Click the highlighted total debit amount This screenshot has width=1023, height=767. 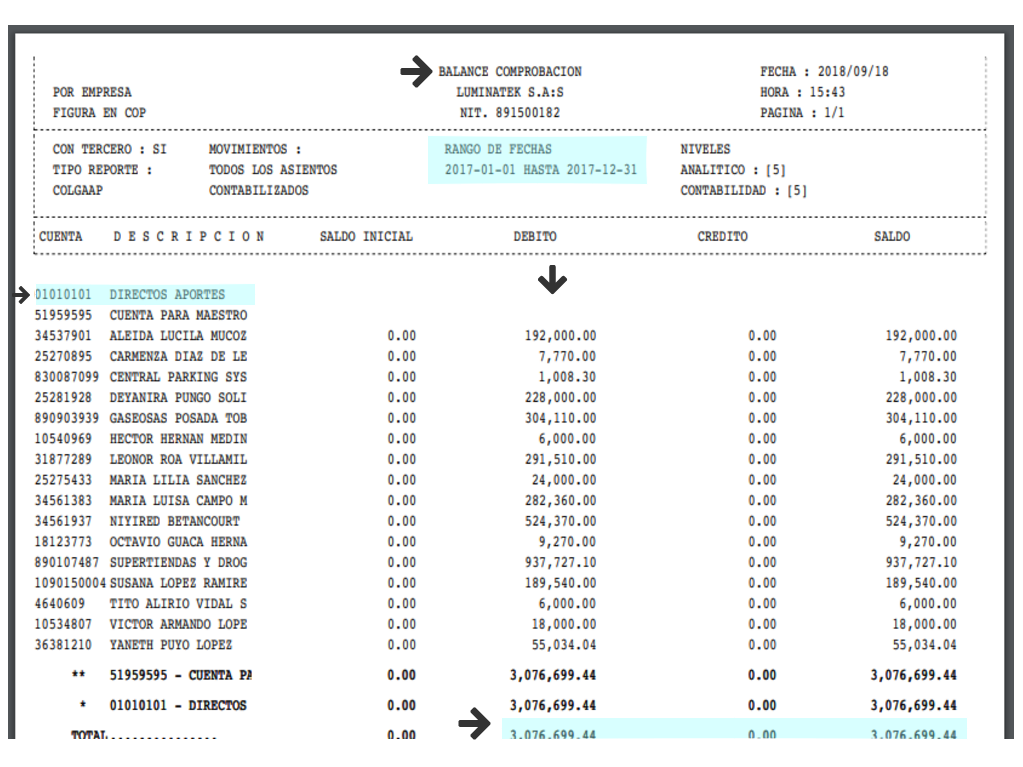[x=553, y=734]
